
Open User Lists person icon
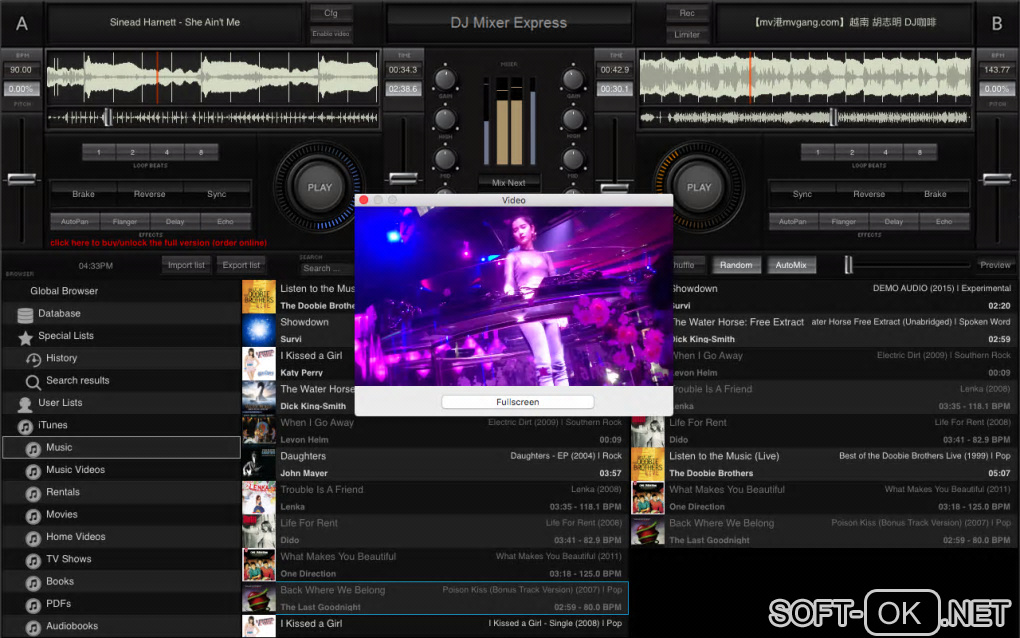tap(25, 405)
